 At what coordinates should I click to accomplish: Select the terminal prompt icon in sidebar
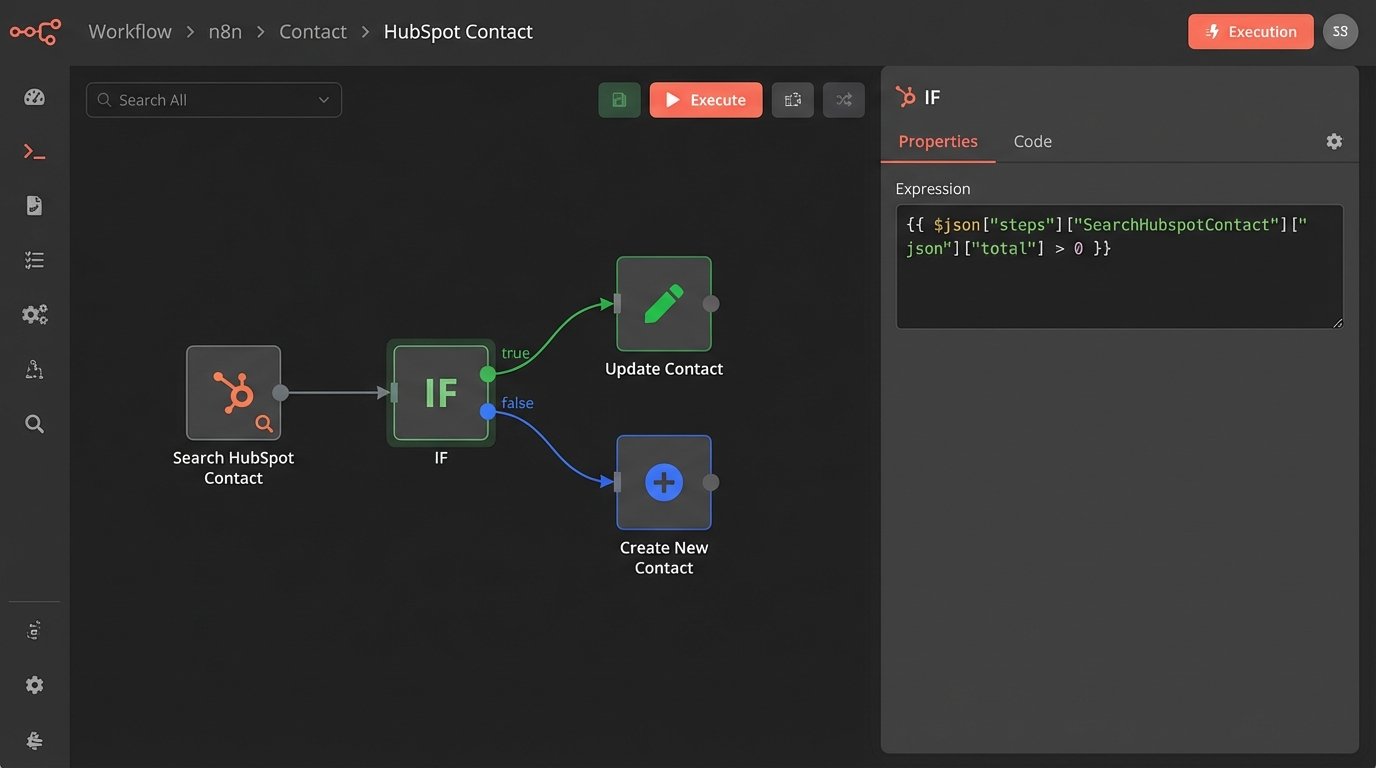34,152
